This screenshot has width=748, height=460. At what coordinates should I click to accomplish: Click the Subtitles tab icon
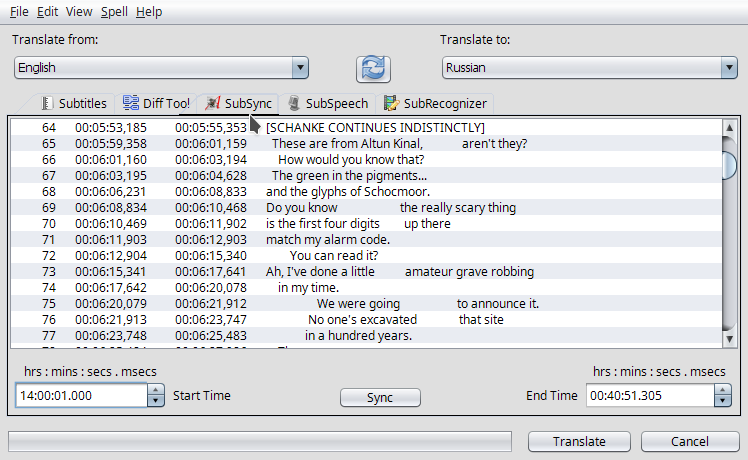tap(47, 104)
